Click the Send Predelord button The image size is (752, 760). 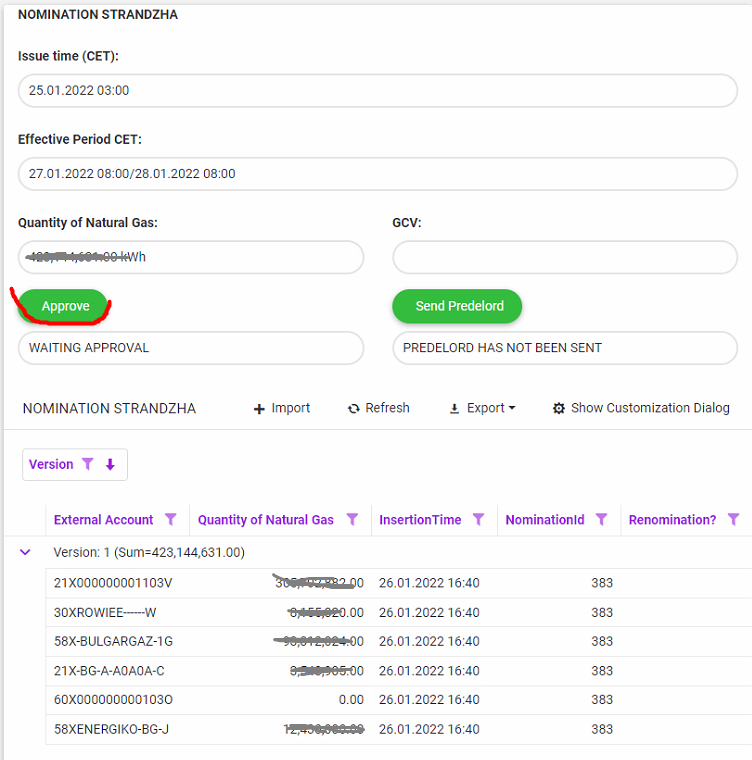[x=459, y=306]
